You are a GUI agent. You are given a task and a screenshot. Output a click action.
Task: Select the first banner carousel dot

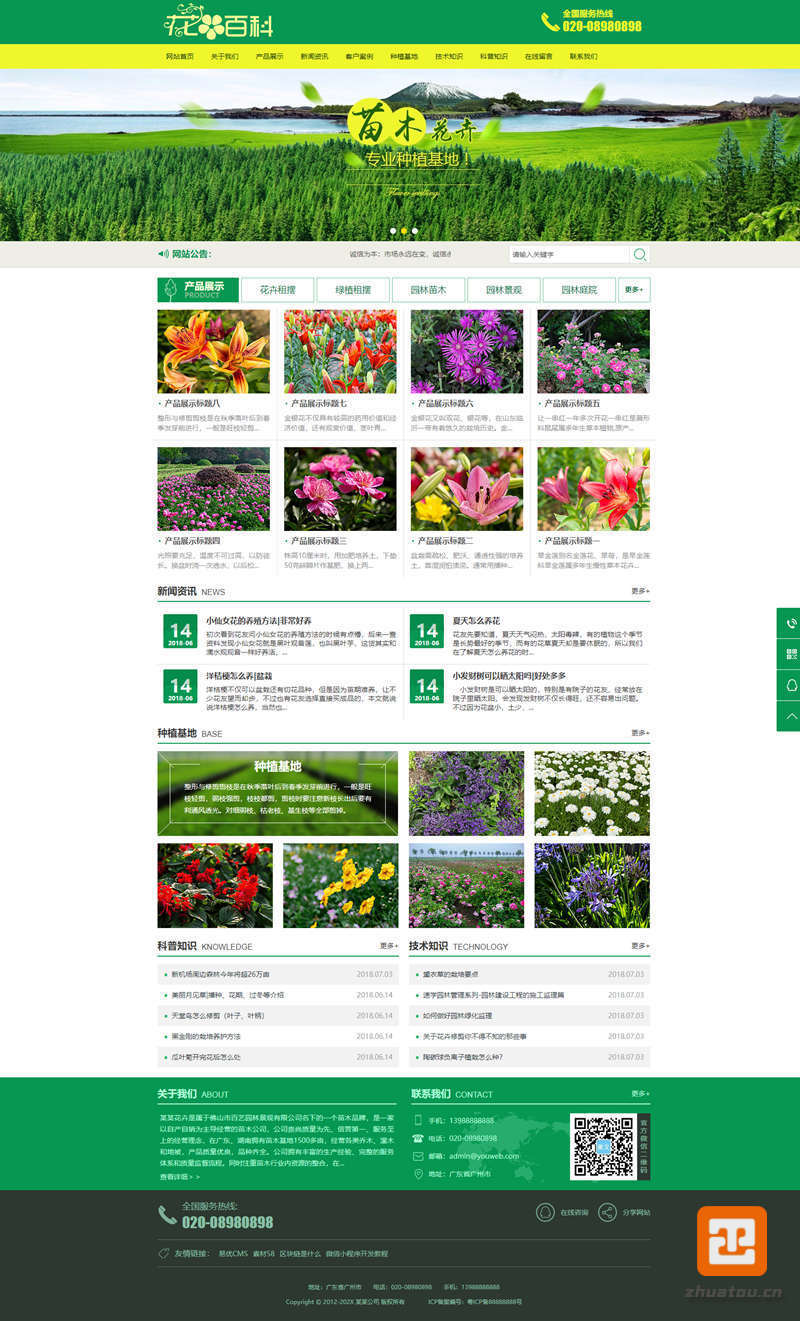[392, 230]
